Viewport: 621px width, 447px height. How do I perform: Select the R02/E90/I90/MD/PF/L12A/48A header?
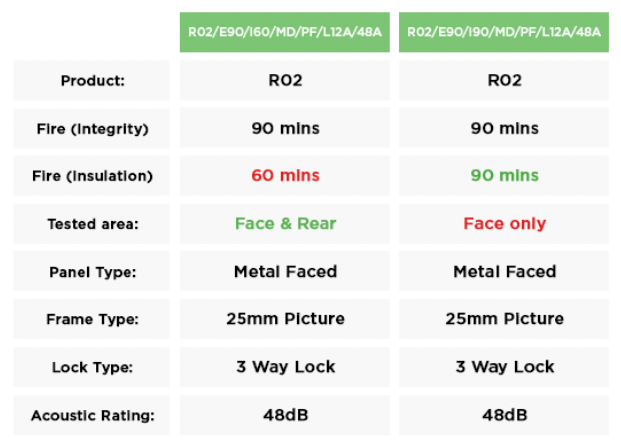pyautogui.click(x=503, y=32)
